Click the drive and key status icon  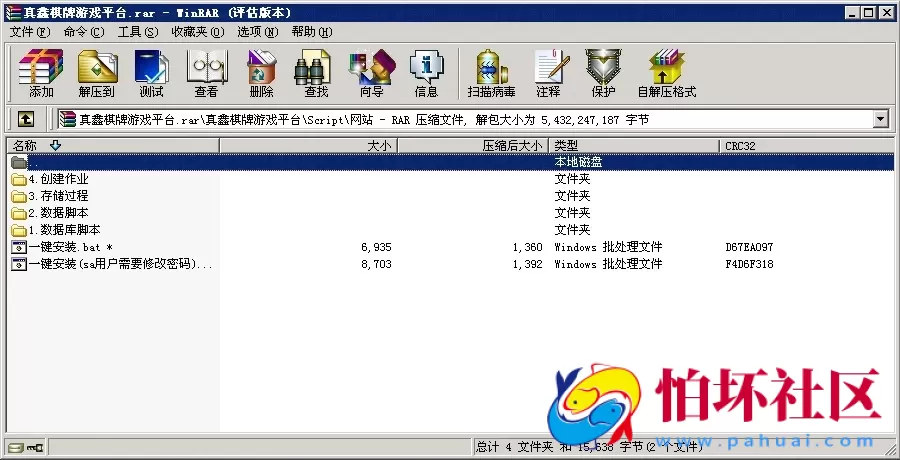pos(25,446)
